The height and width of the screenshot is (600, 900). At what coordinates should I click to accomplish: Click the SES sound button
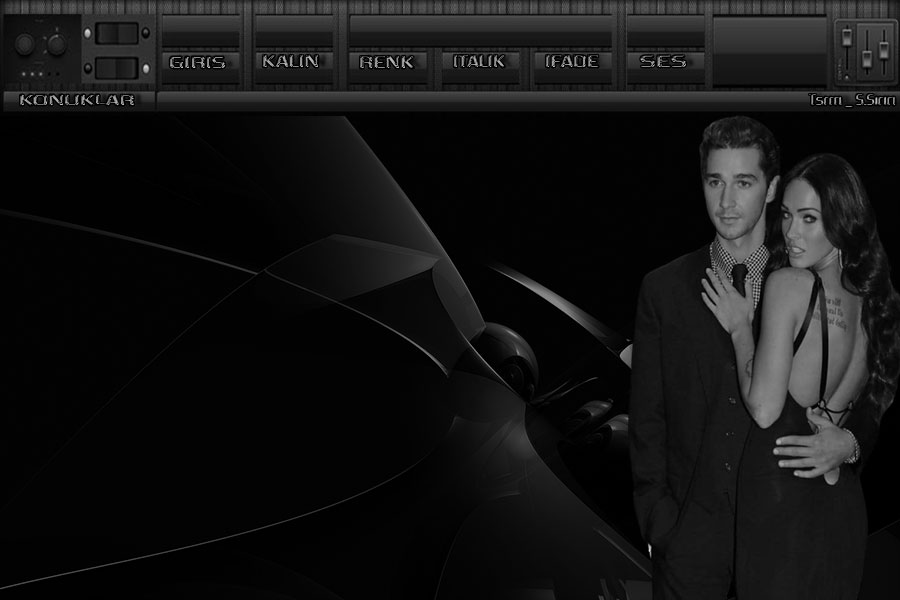click(x=664, y=63)
